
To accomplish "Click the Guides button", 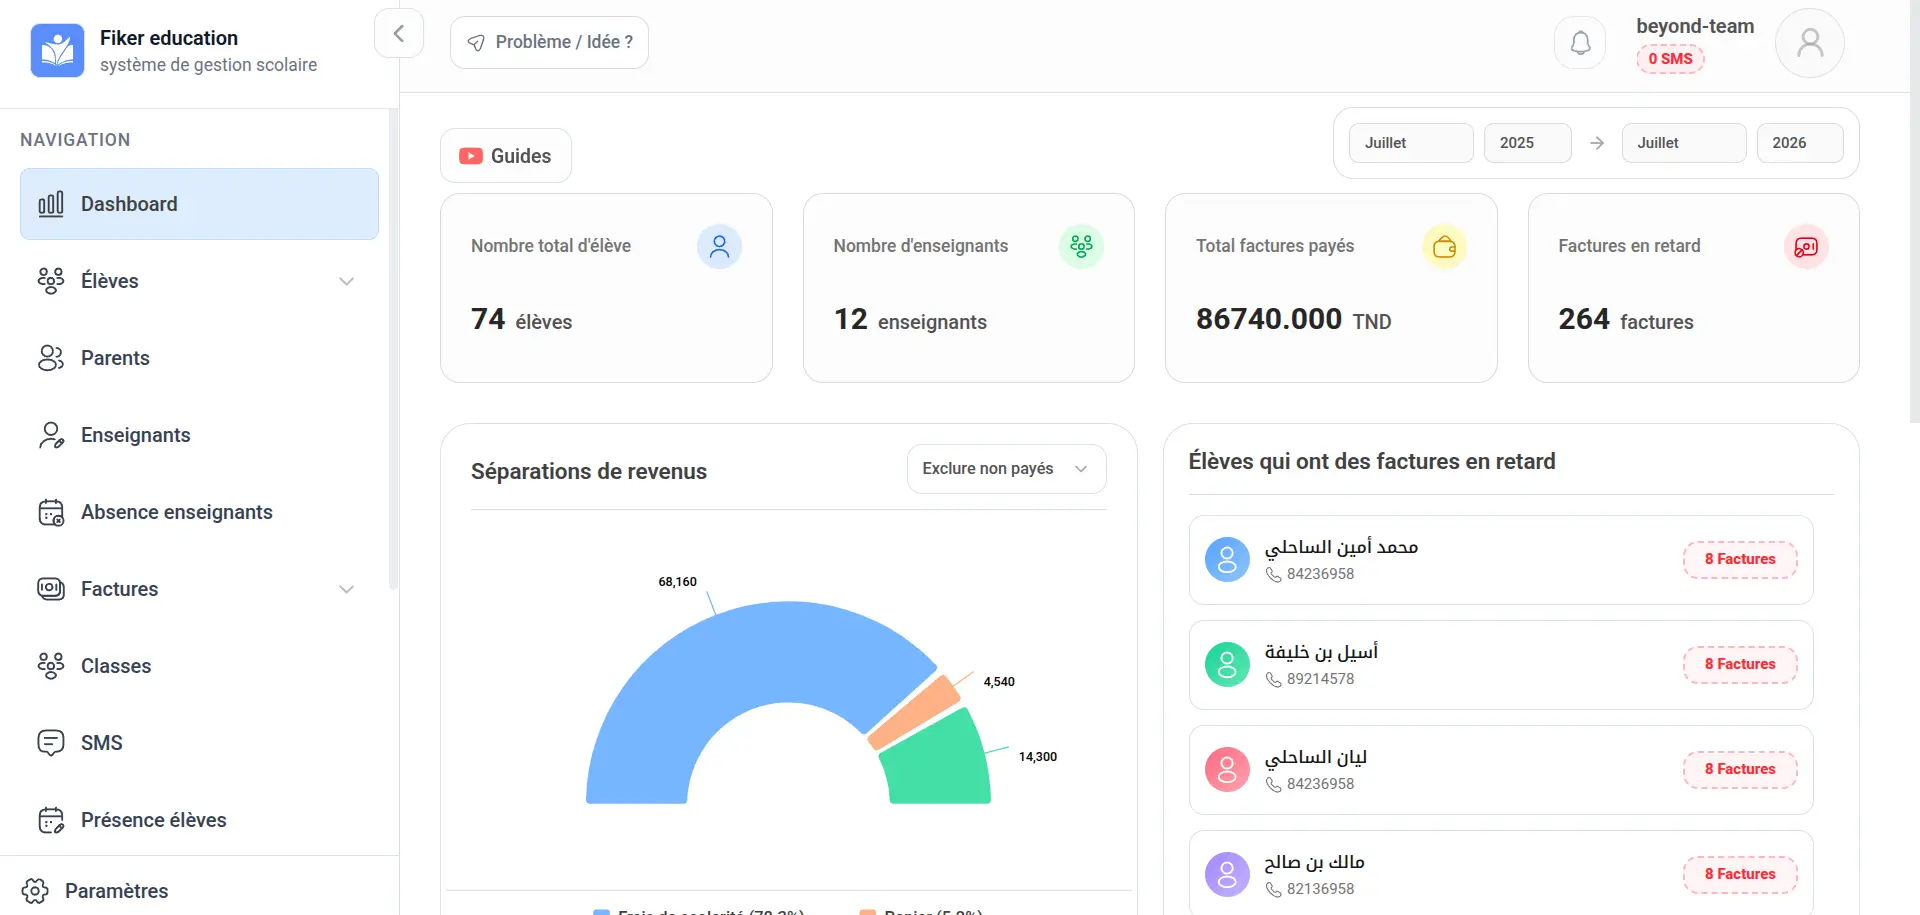I will (x=506, y=156).
